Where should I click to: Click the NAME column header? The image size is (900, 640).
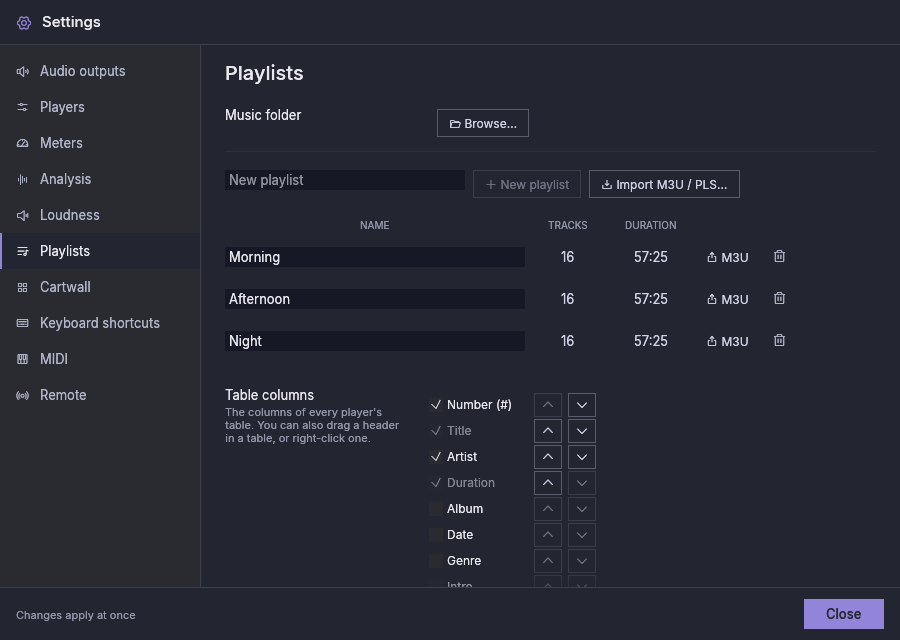[374, 226]
